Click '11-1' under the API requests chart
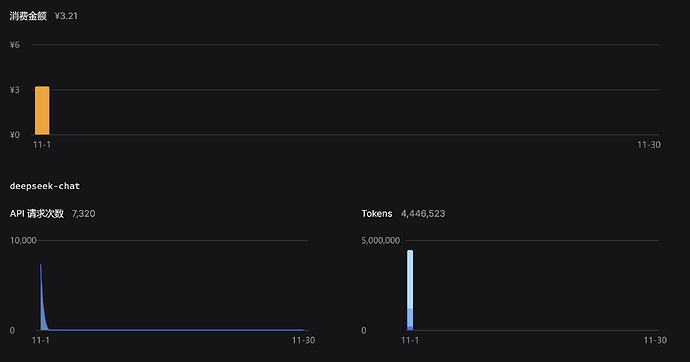690x362 pixels. 40,340
